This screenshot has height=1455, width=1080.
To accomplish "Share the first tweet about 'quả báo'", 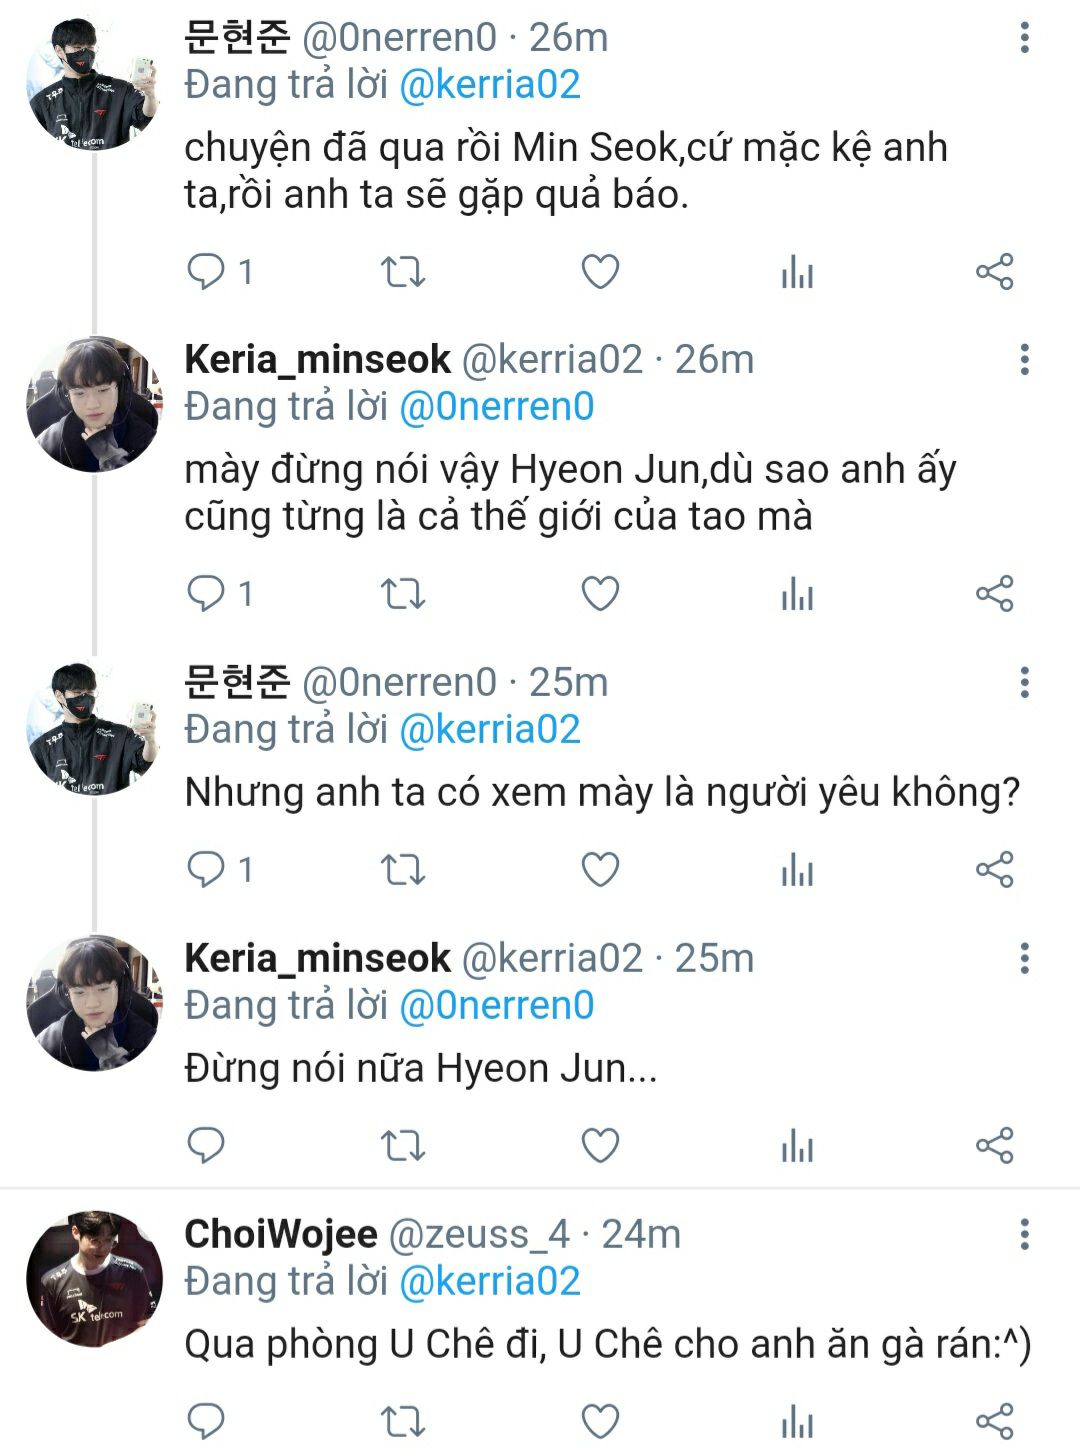I will (994, 272).
